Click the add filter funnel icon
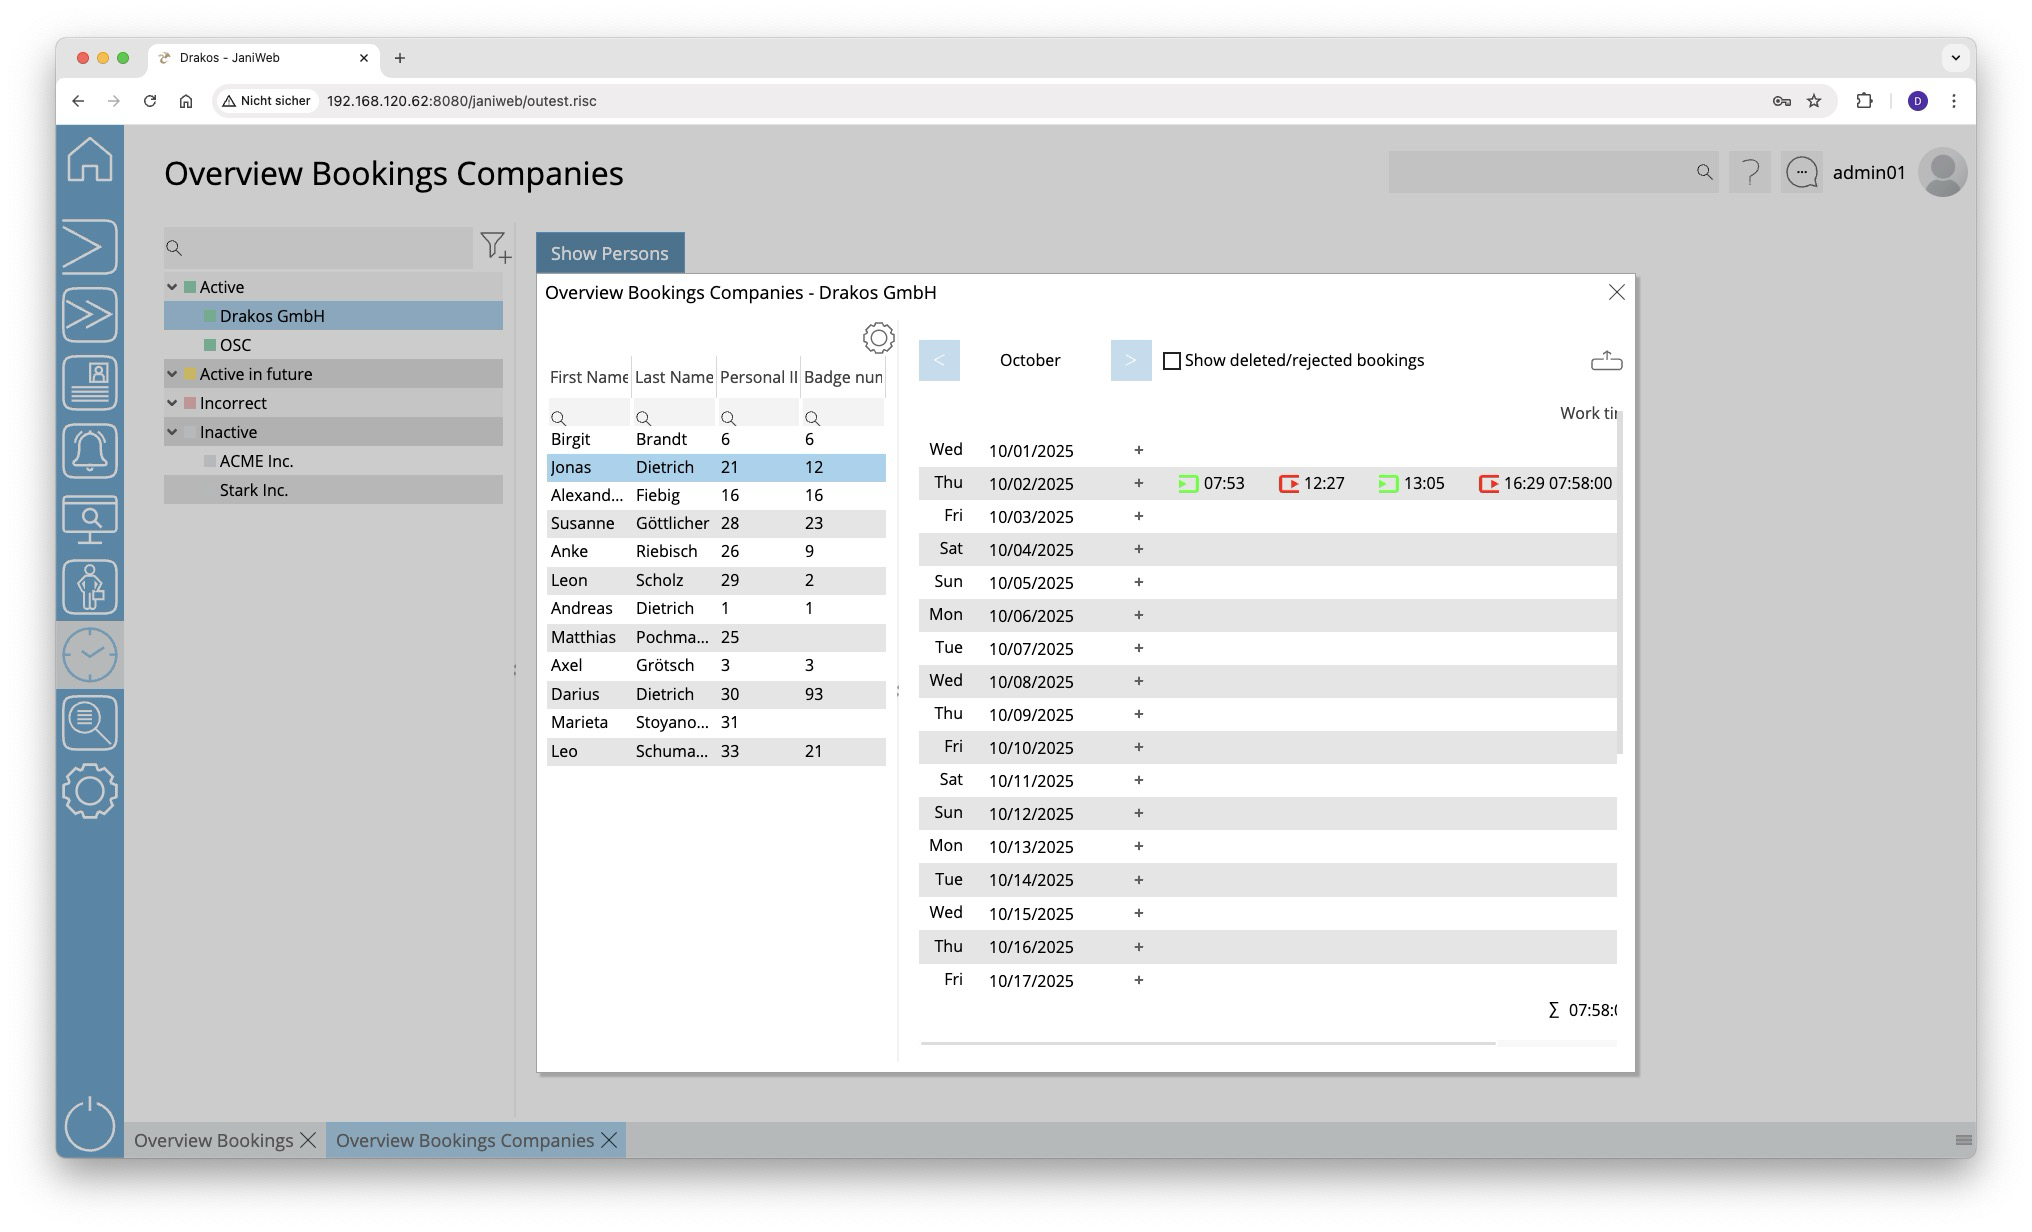 click(x=495, y=247)
